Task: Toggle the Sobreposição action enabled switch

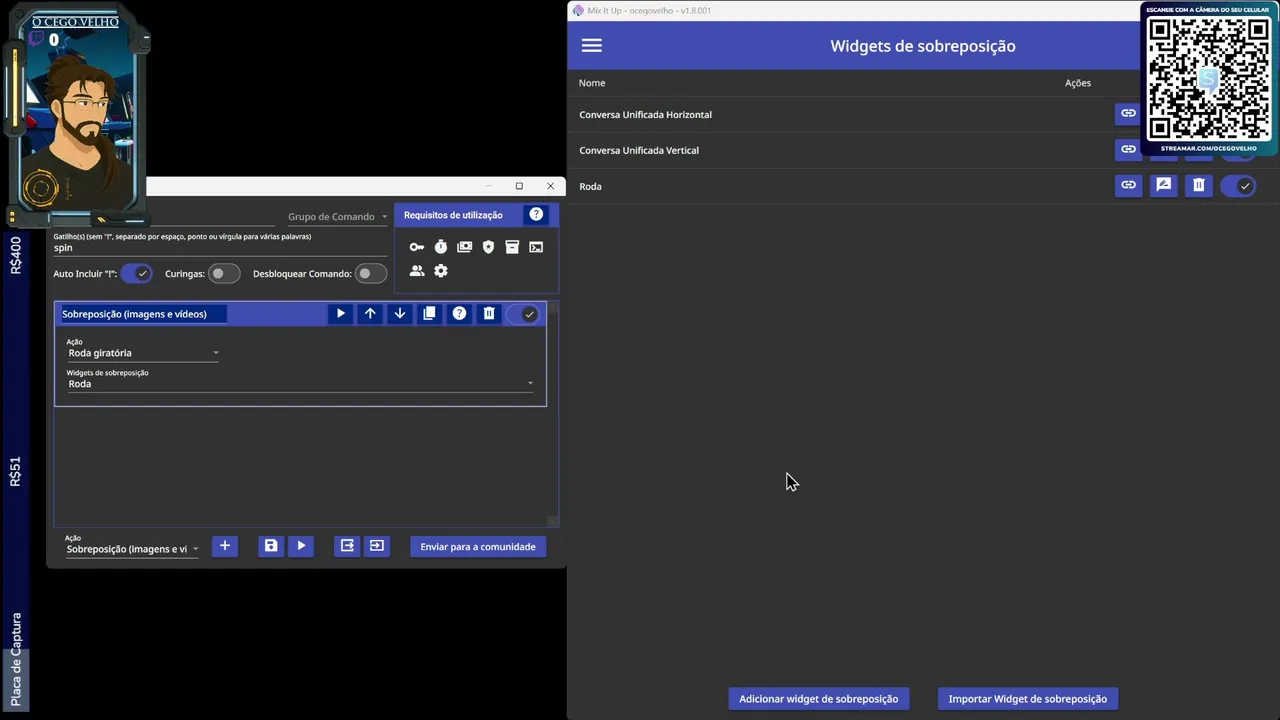Action: click(523, 314)
